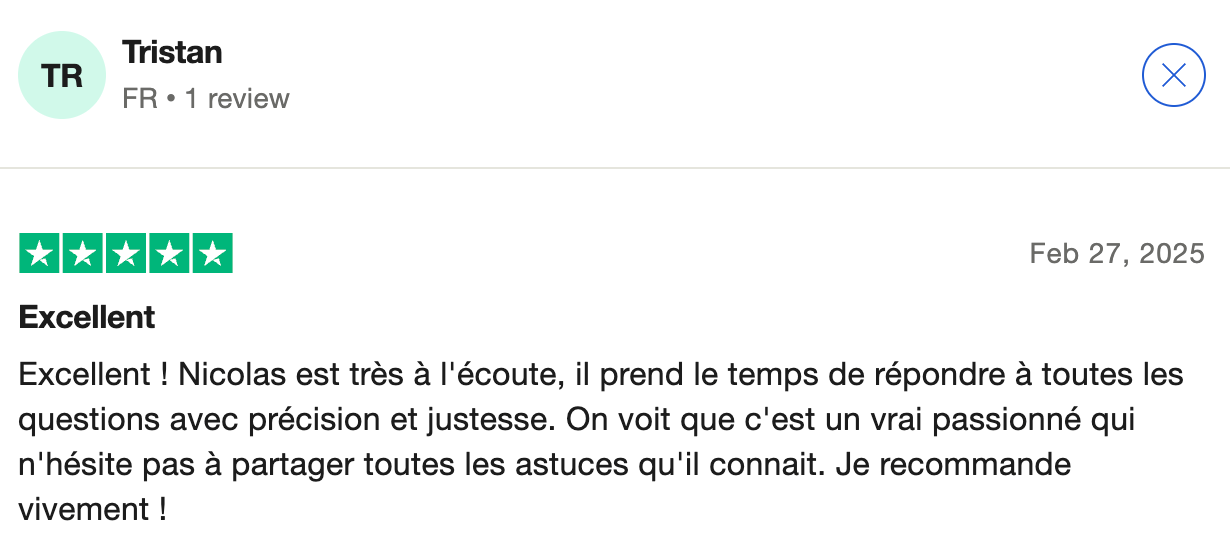Click the bold "Excellent" review title

[x=87, y=318]
